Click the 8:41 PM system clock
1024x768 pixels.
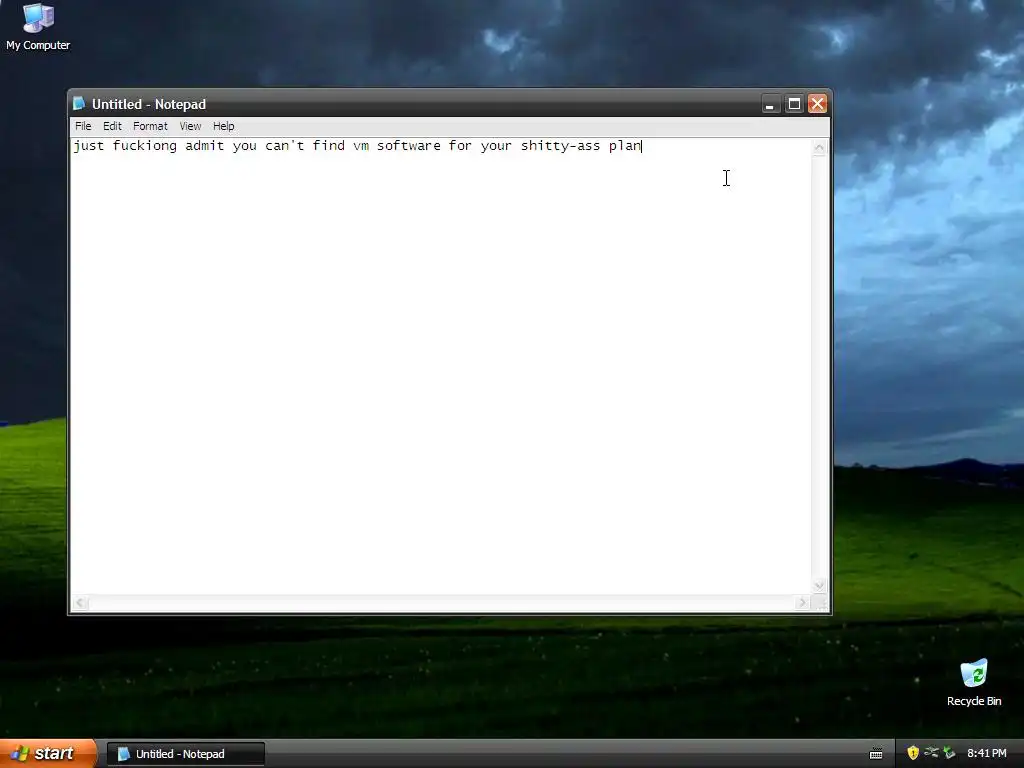tap(987, 754)
